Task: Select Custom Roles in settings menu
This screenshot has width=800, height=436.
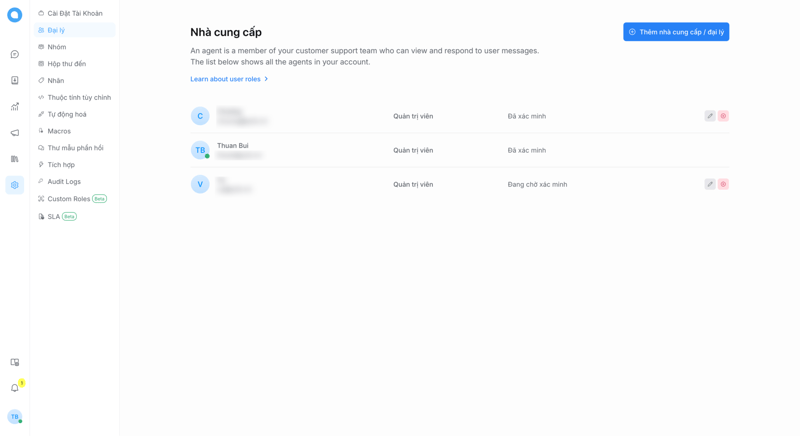Action: (x=68, y=199)
